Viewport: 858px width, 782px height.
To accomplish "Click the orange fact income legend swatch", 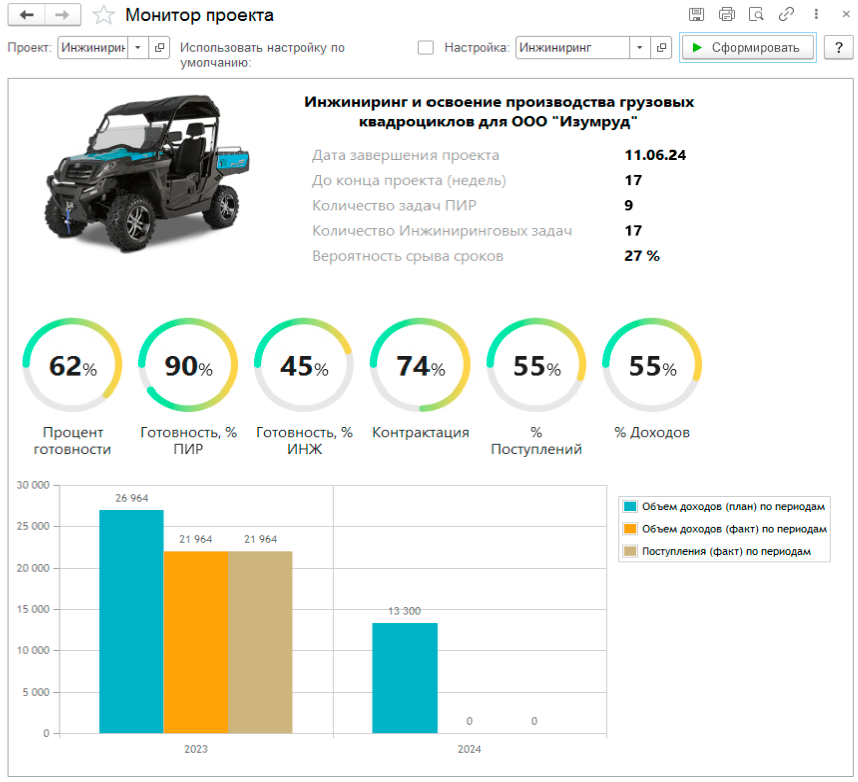I will (x=630, y=528).
